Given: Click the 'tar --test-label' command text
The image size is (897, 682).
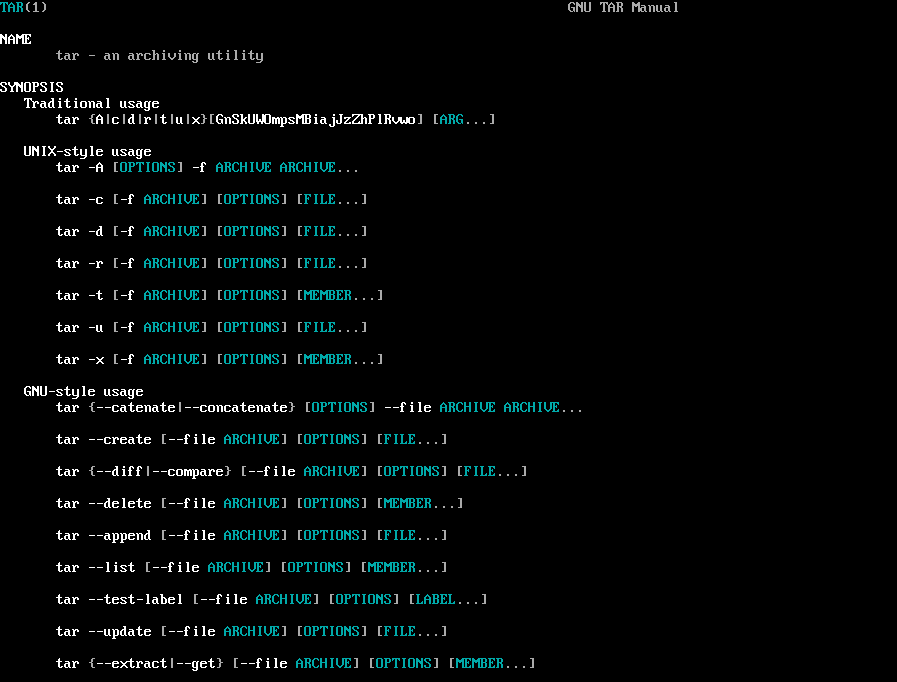Looking at the screenshot, I should [120, 600].
